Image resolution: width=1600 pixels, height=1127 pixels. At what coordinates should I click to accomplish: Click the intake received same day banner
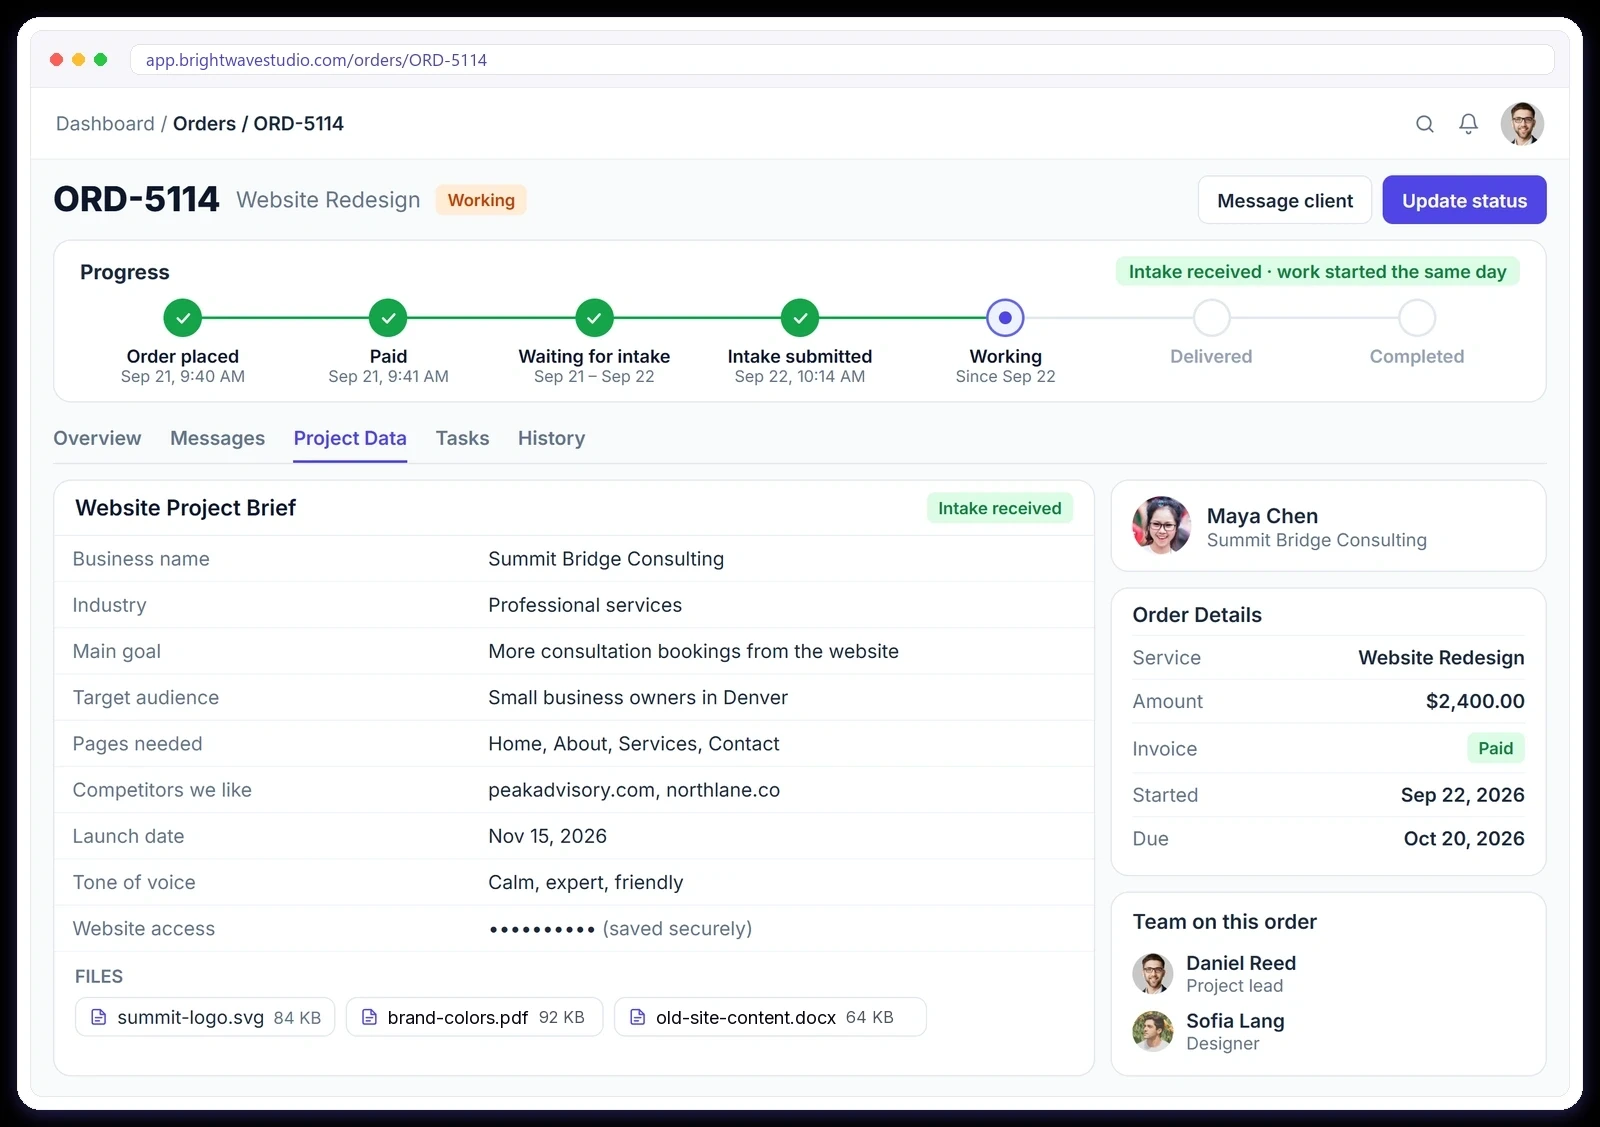tap(1317, 272)
